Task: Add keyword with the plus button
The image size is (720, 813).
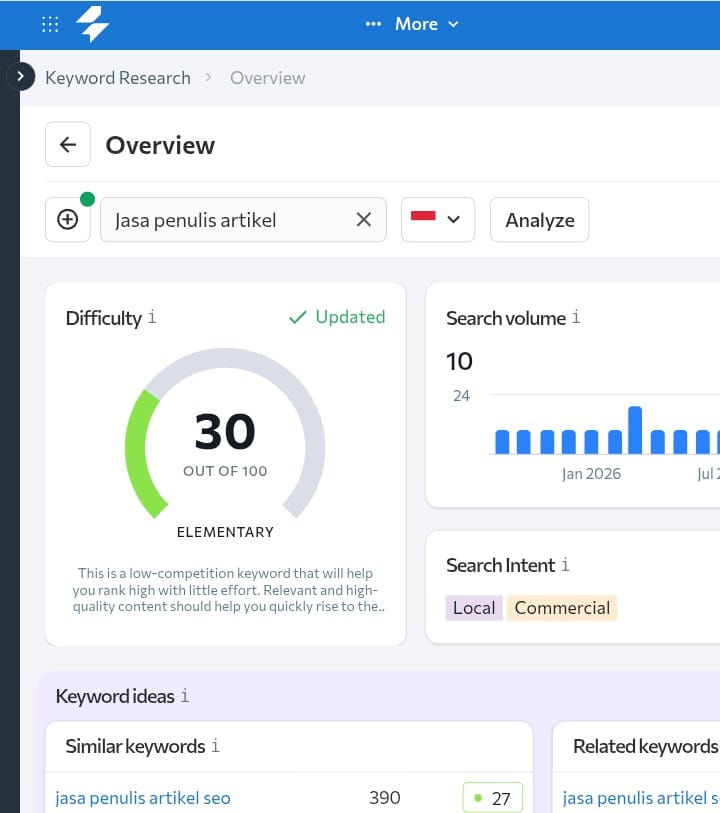Action: point(68,219)
